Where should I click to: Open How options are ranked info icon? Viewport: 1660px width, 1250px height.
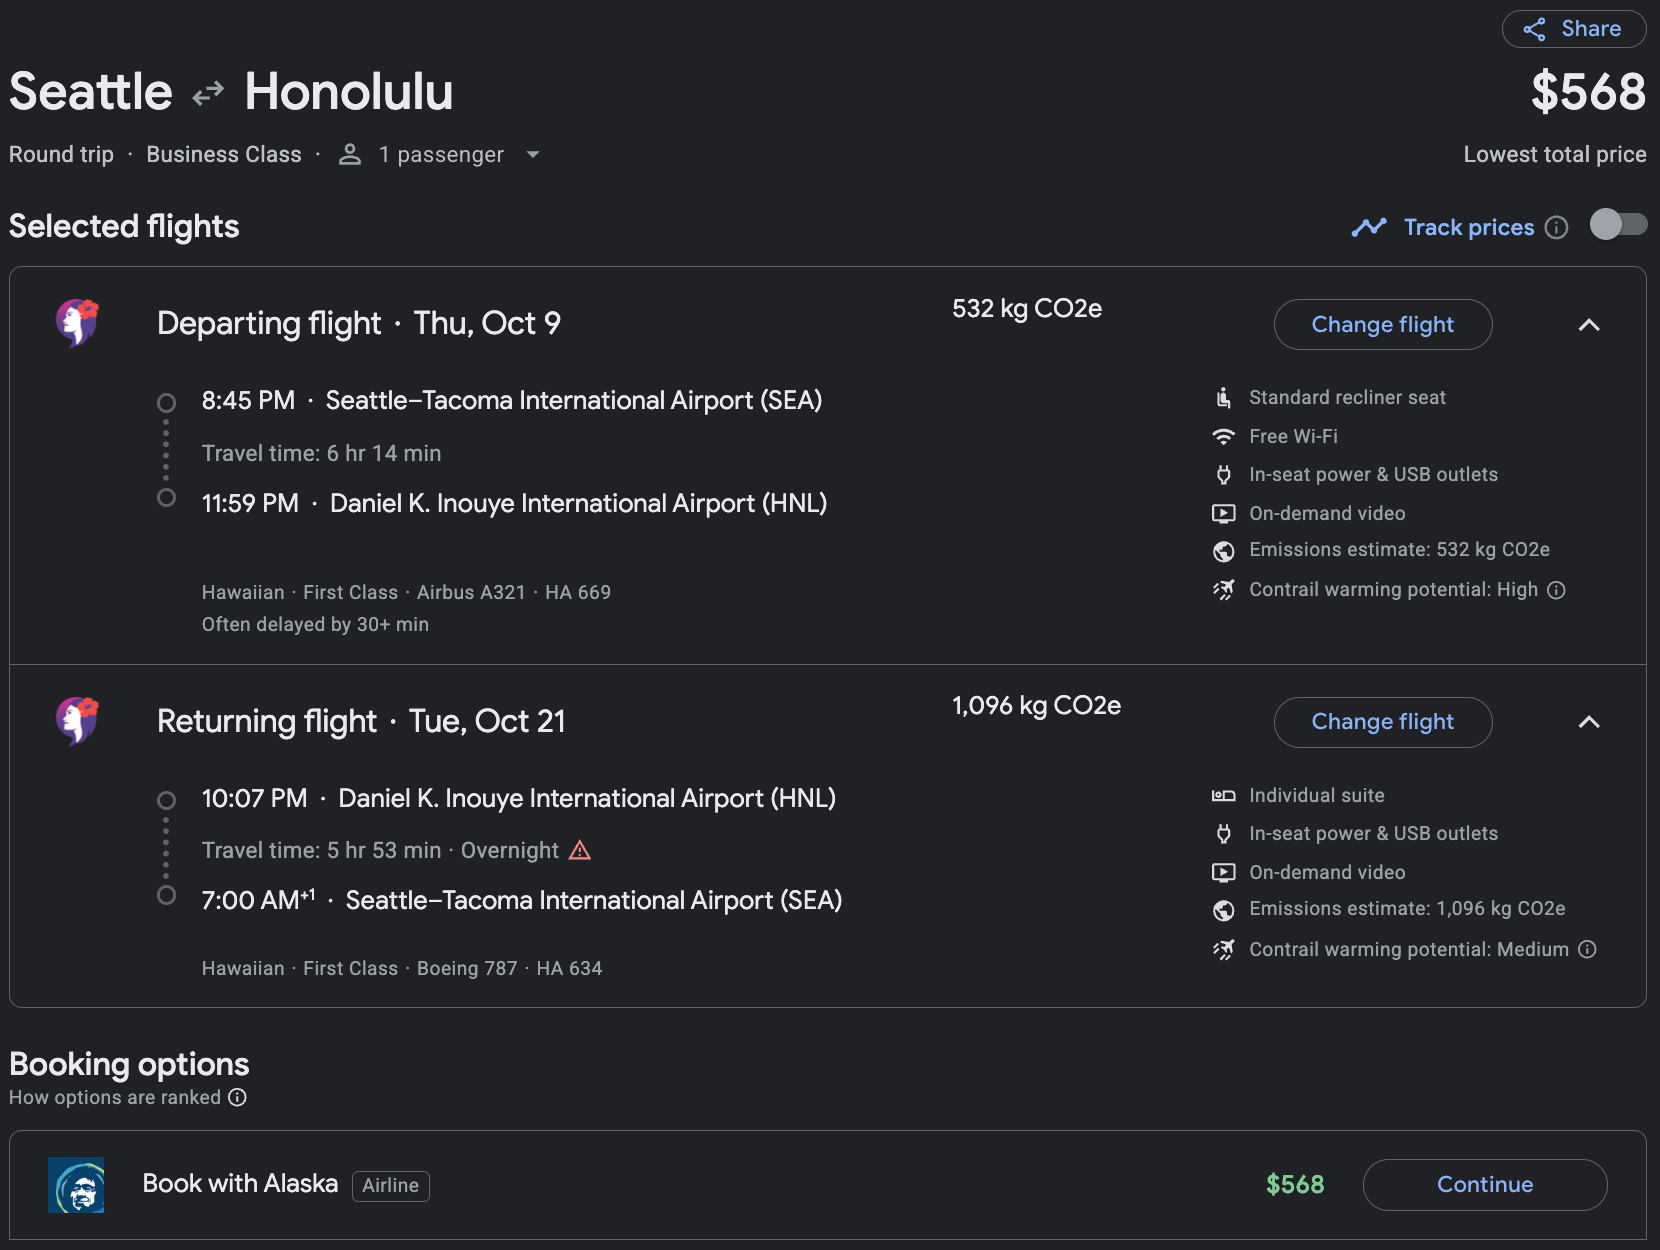(237, 1097)
